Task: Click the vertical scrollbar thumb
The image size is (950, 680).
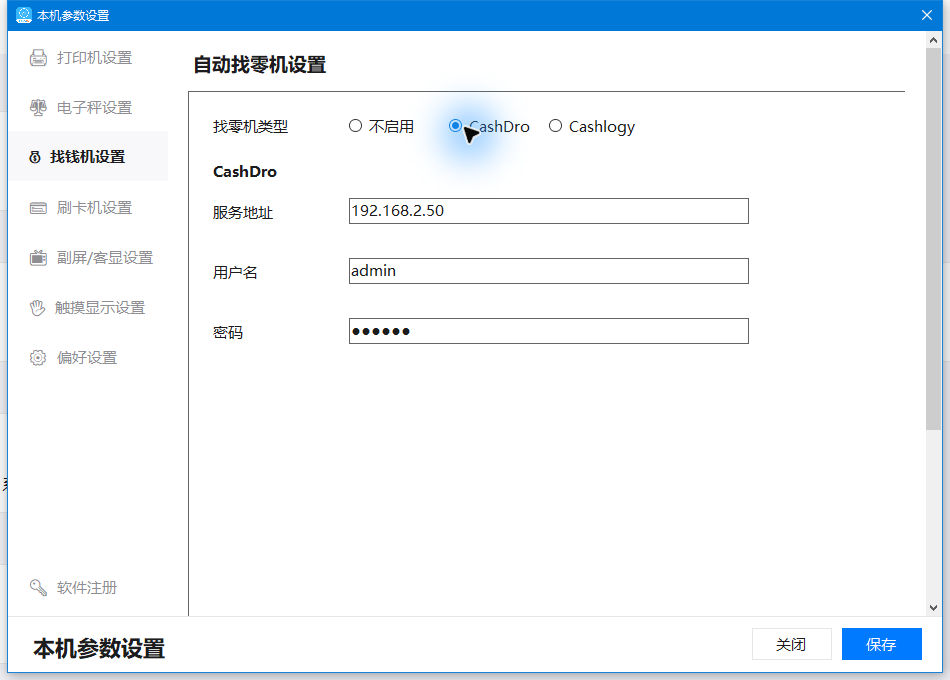Action: (933, 239)
